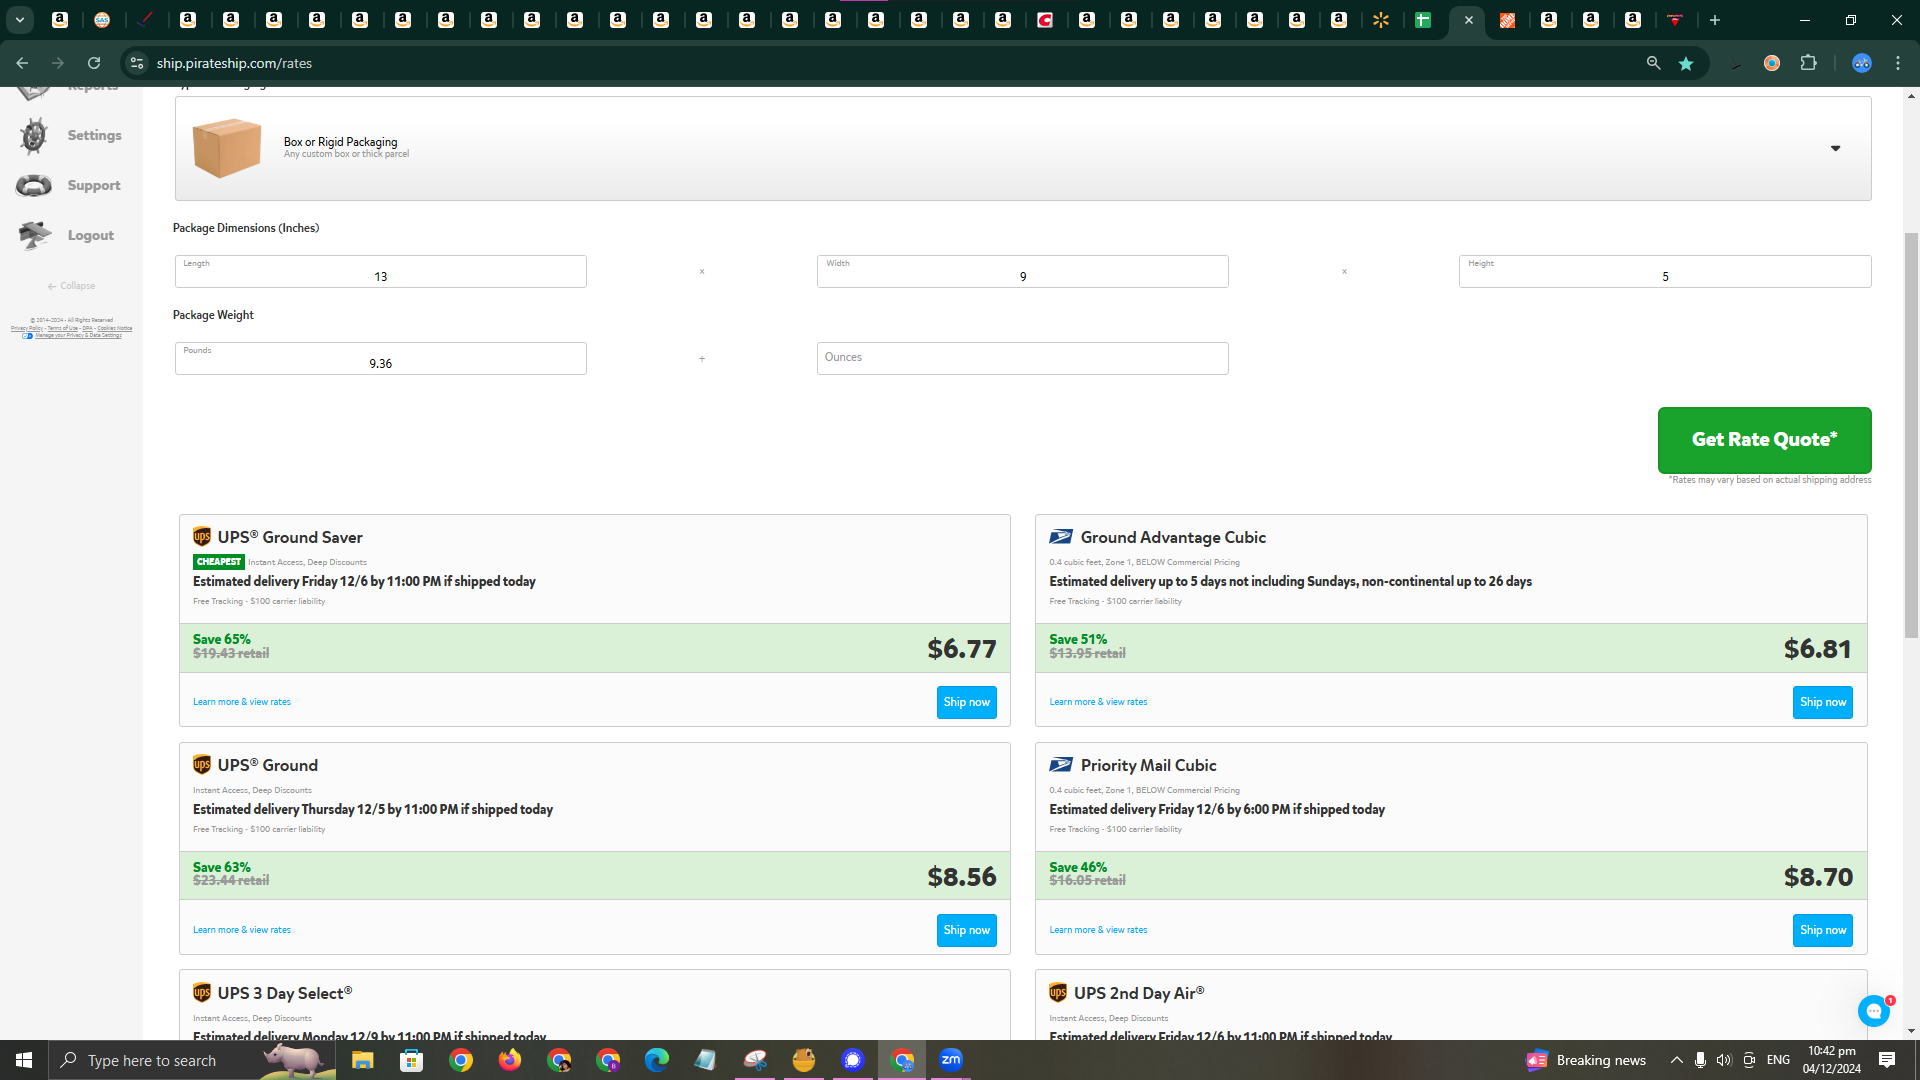Viewport: 1920px width, 1080px height.
Task: Click the green Get Rate Quote button
Action: pos(1764,440)
